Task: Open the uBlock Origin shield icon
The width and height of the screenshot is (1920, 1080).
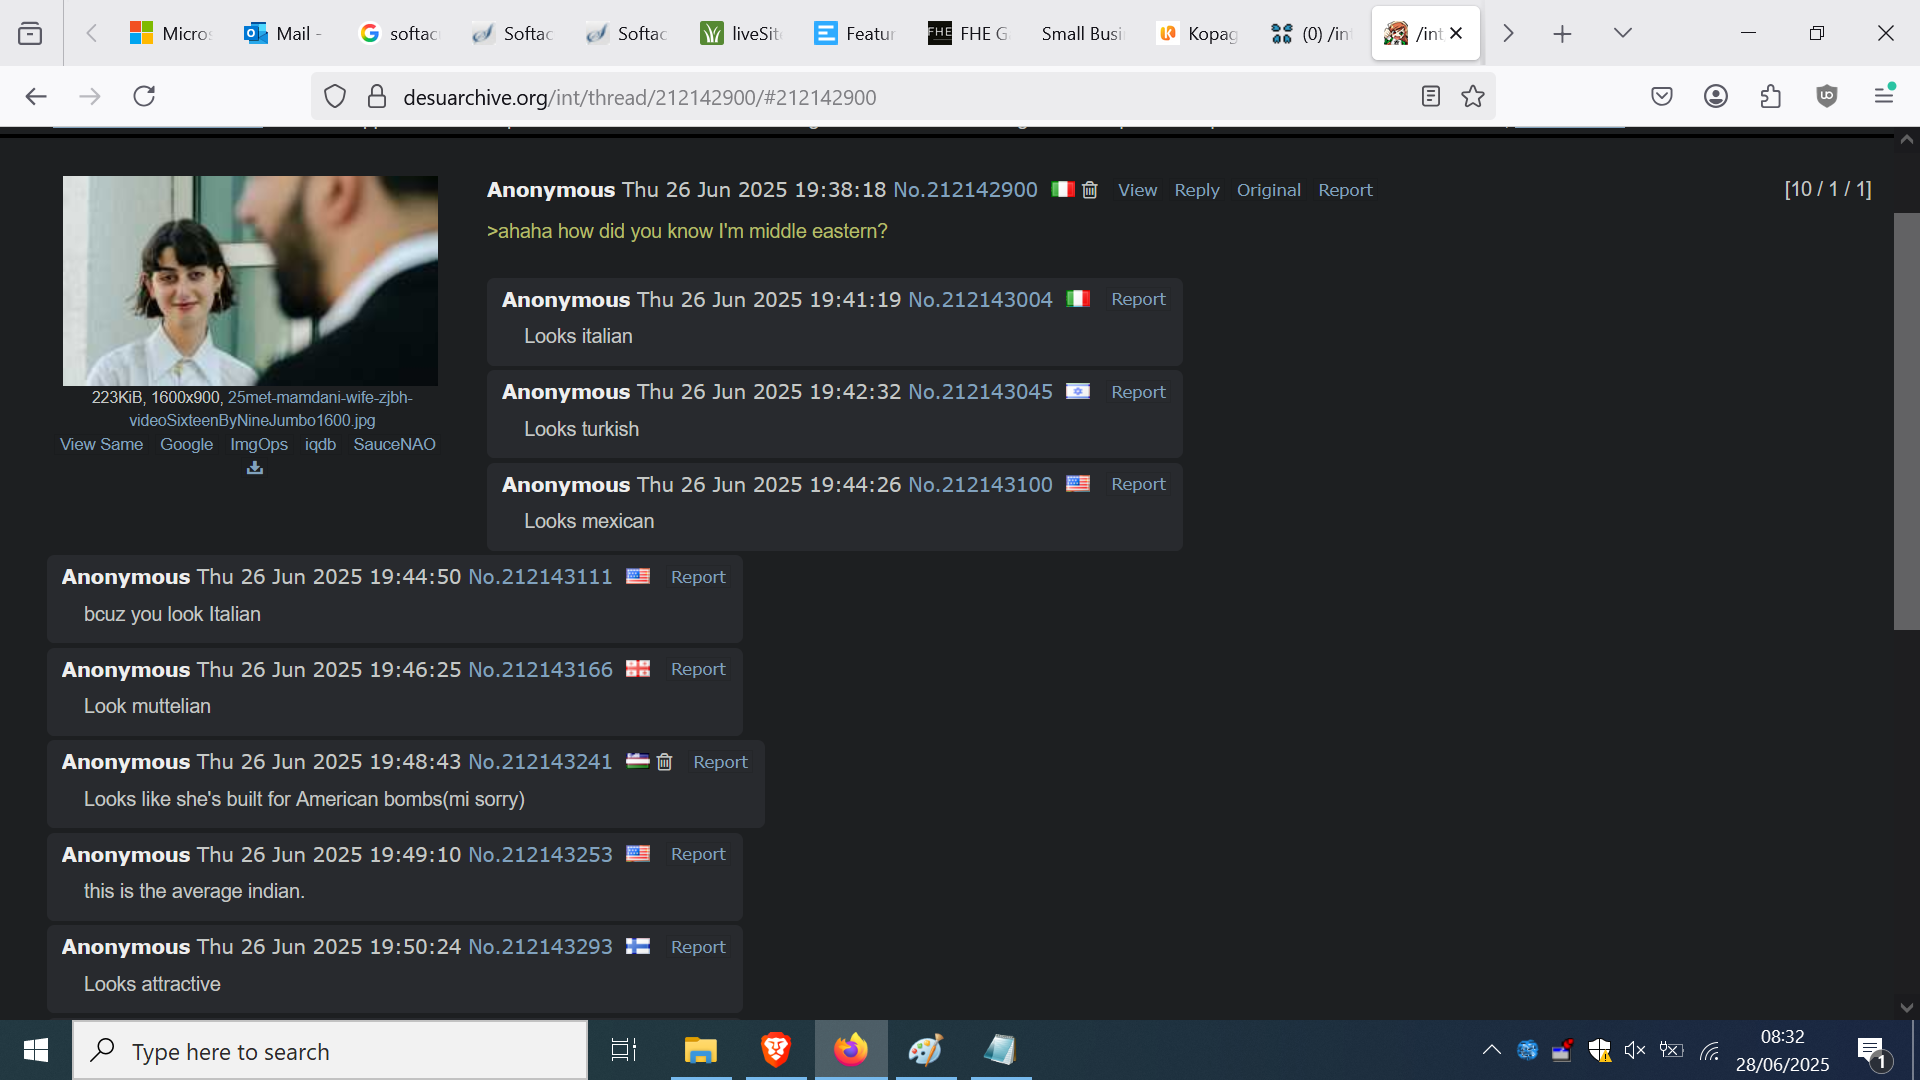Action: click(1827, 96)
